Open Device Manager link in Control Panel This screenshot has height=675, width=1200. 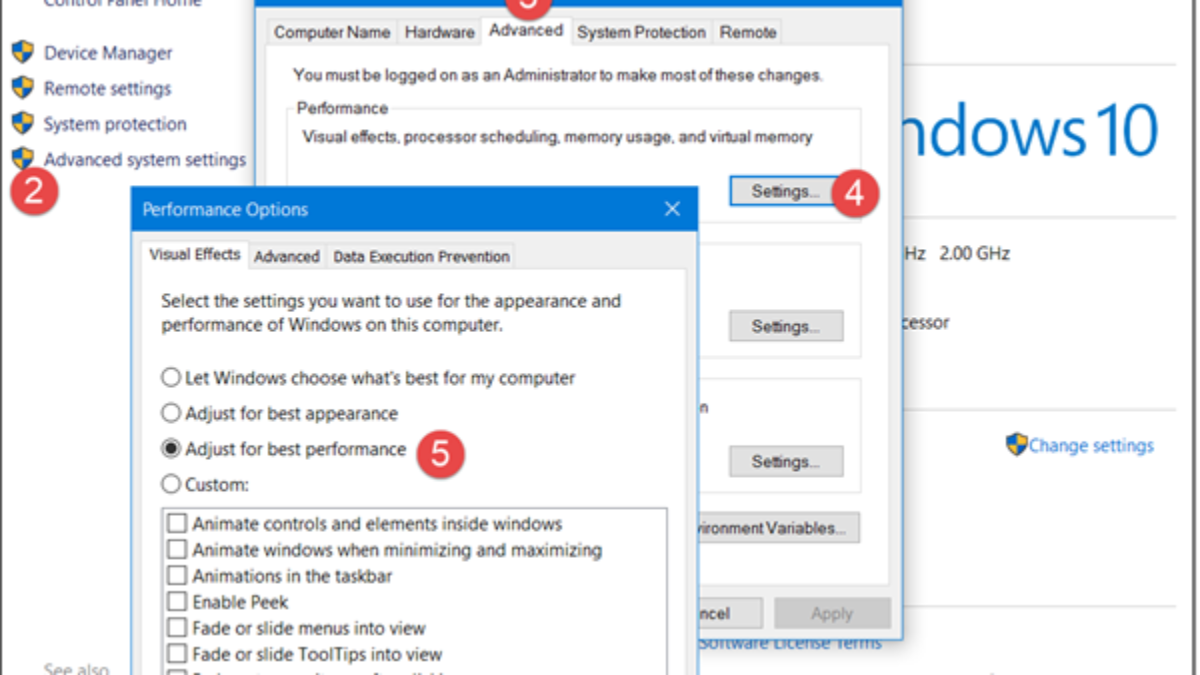tap(108, 53)
